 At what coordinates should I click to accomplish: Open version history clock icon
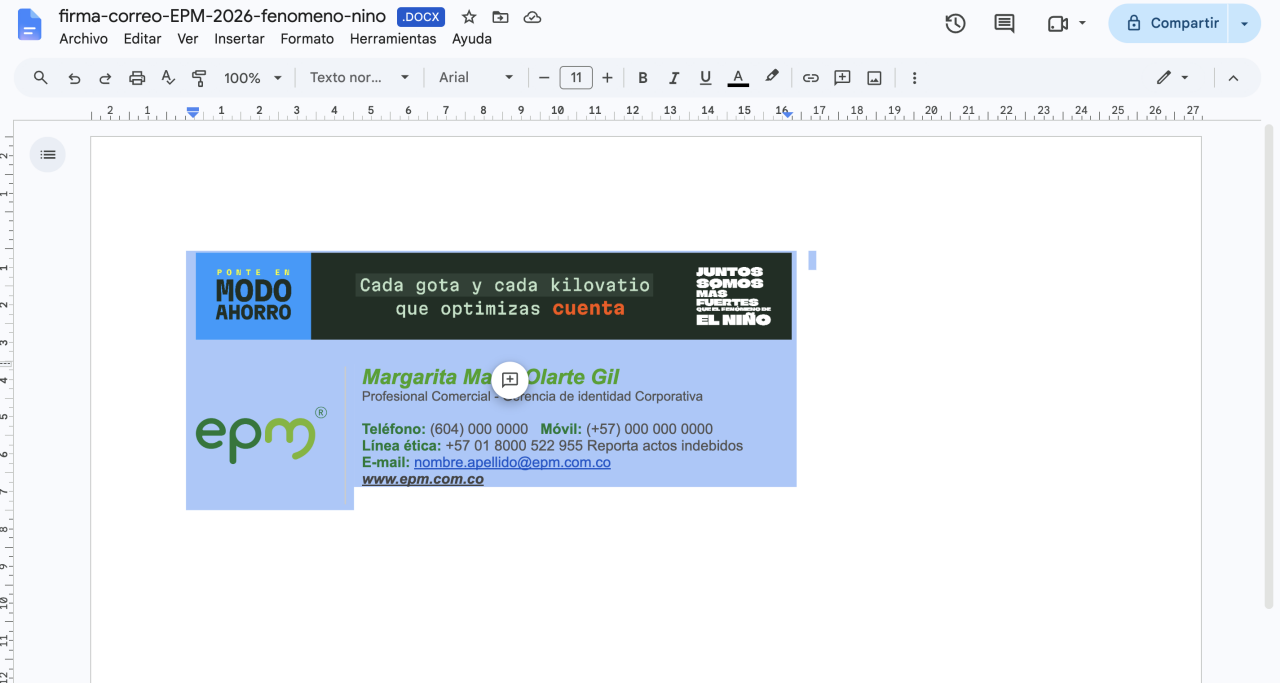point(955,23)
